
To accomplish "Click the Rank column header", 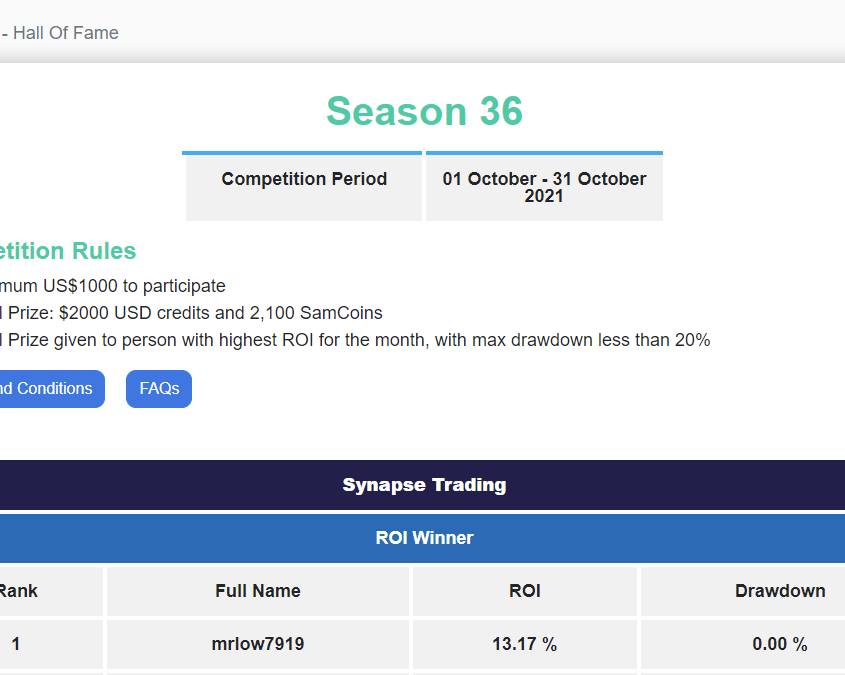I will pos(20,591).
